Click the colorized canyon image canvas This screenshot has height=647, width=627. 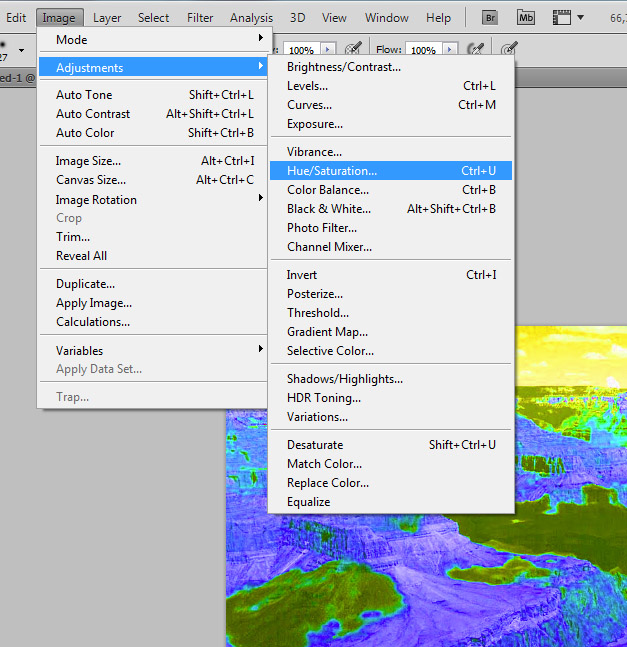571,578
